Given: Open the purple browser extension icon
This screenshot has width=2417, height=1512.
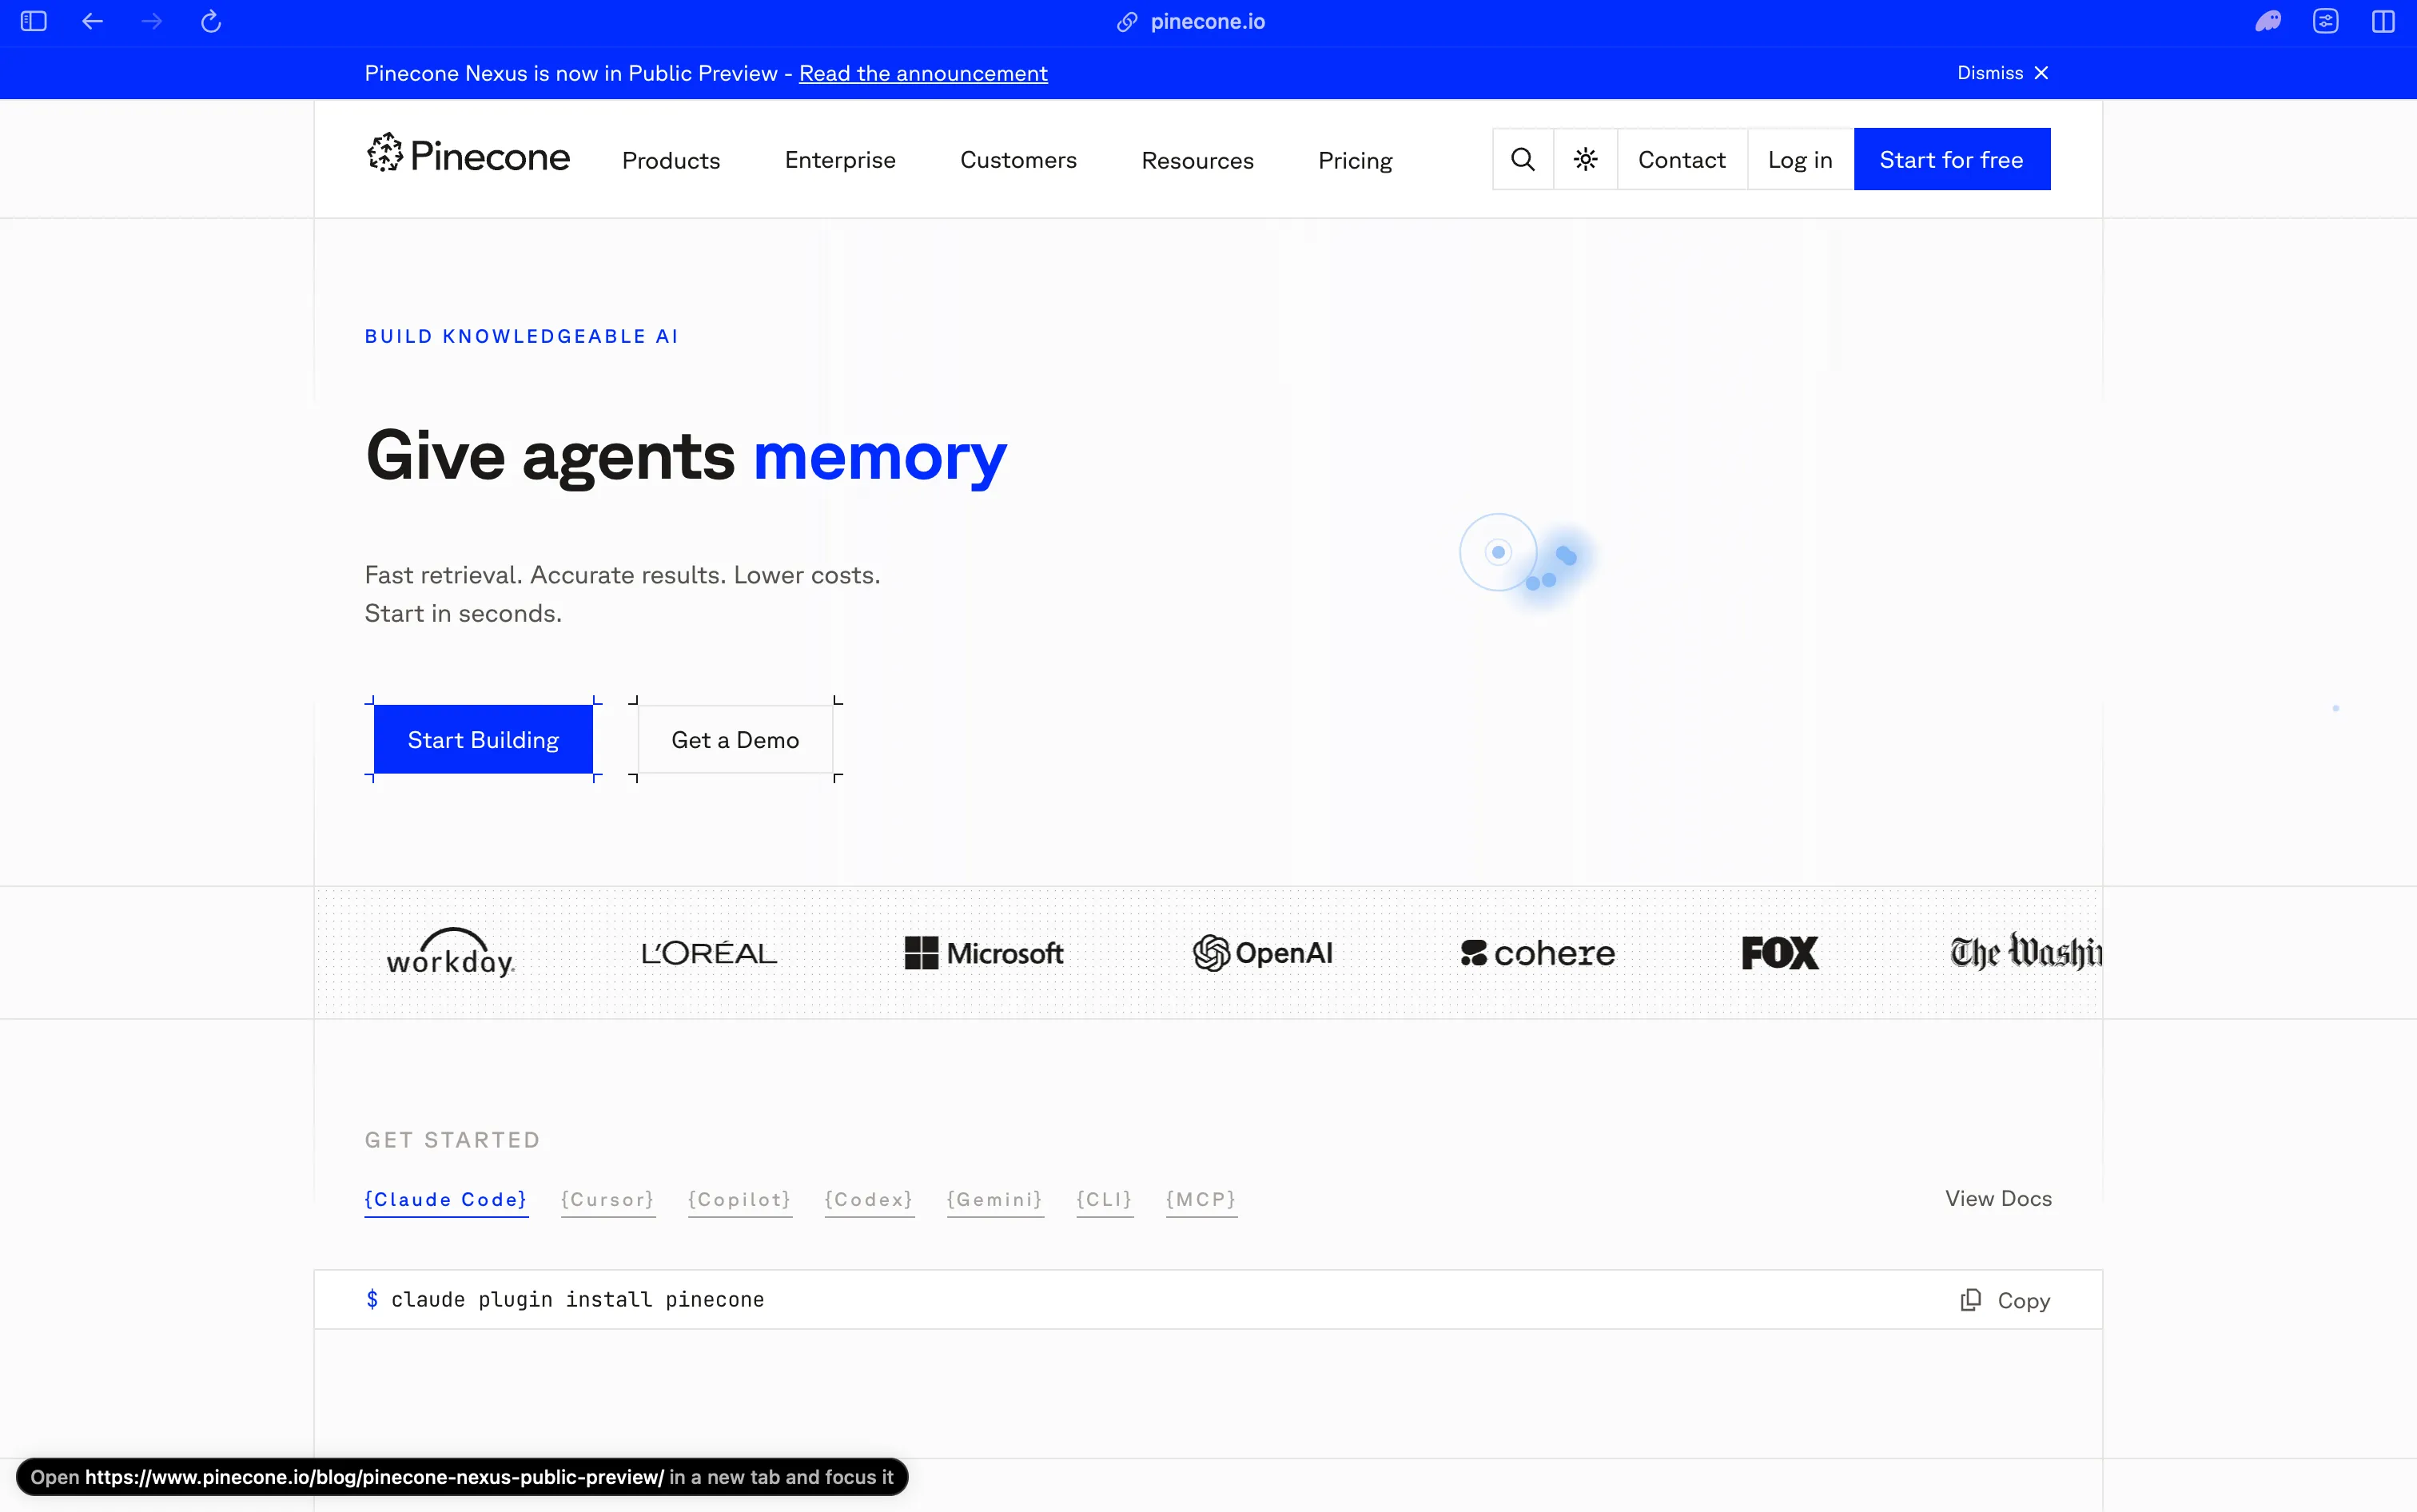Looking at the screenshot, I should (x=2268, y=21).
